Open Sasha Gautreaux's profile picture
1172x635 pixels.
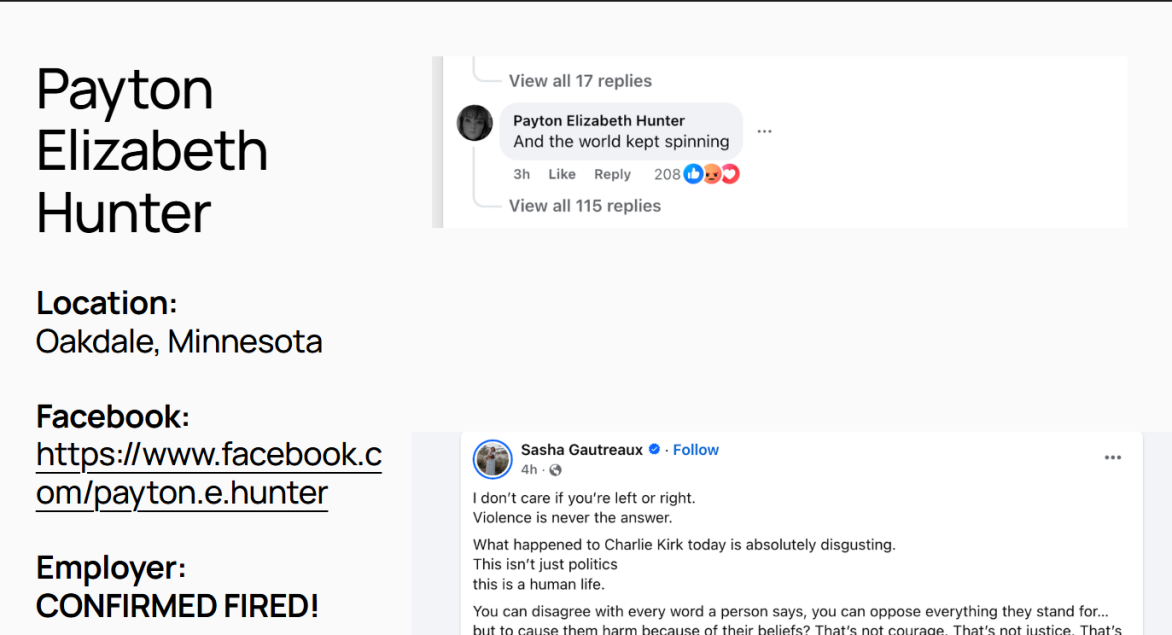pos(493,459)
